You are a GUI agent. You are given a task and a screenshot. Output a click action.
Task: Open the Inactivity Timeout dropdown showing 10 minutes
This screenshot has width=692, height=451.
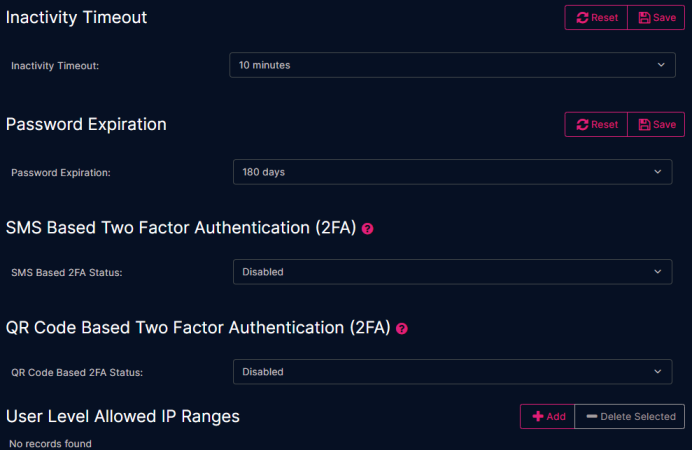(452, 65)
